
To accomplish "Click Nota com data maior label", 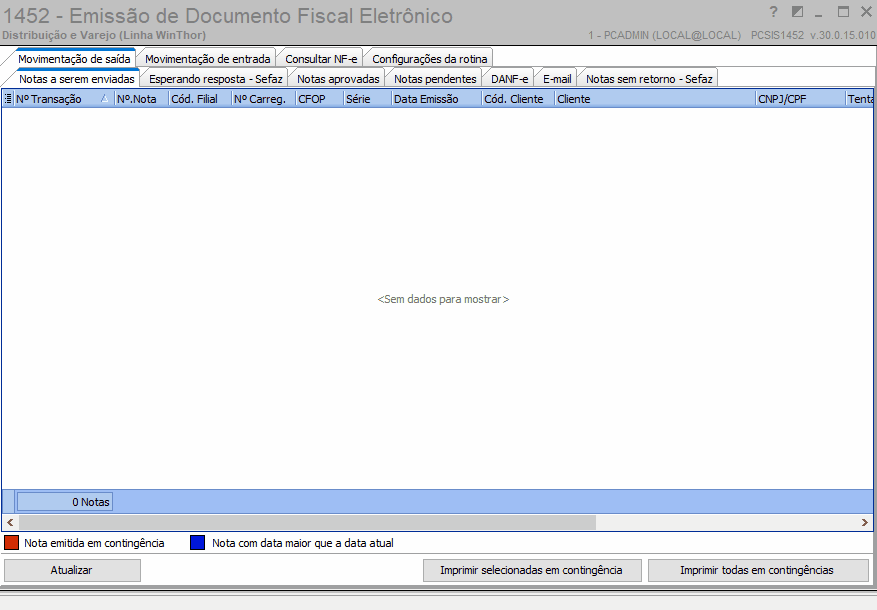I will click(303, 543).
